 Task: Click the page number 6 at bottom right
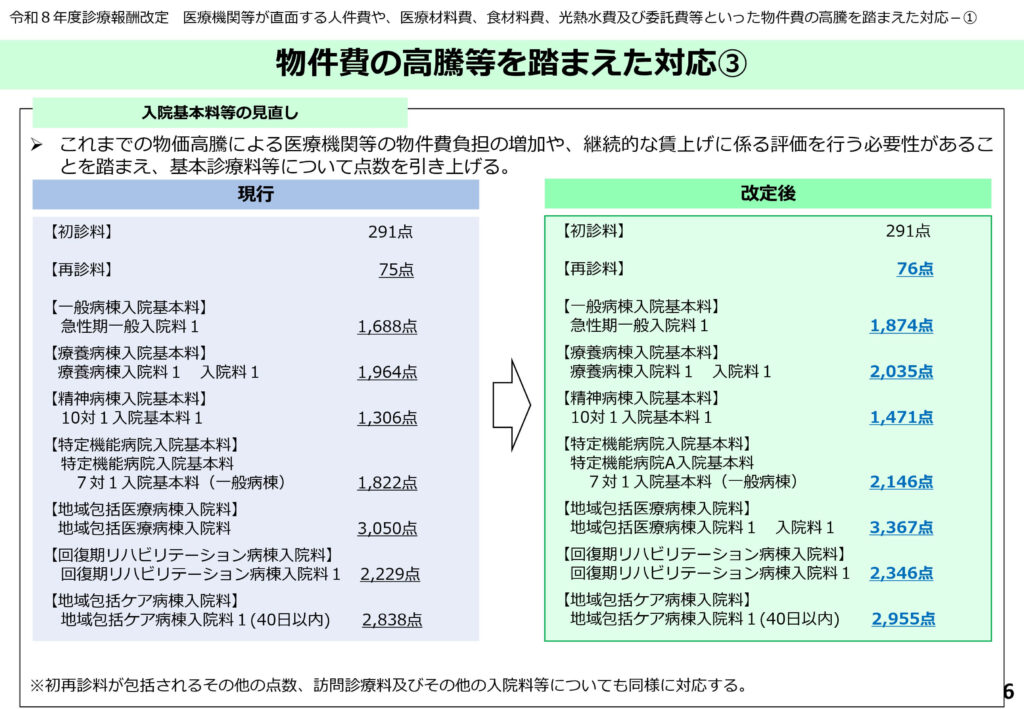tap(1007, 691)
